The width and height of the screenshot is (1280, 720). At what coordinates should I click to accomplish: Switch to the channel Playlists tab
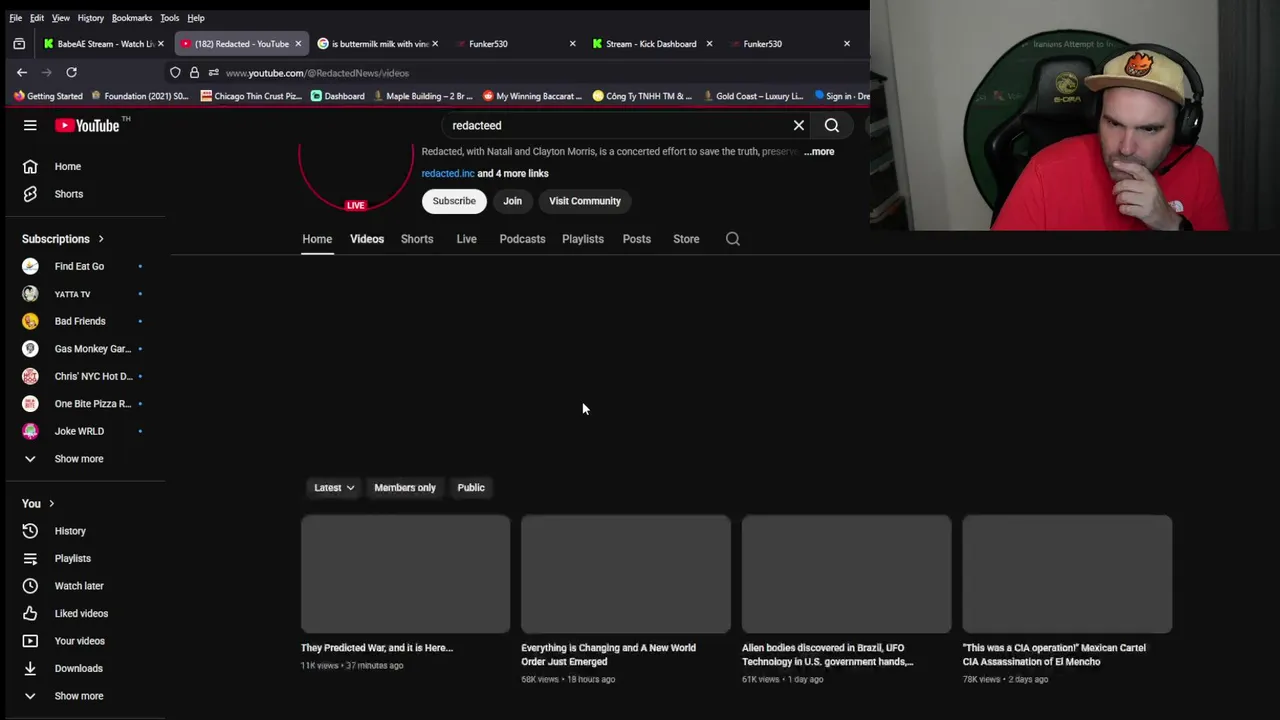[583, 239]
